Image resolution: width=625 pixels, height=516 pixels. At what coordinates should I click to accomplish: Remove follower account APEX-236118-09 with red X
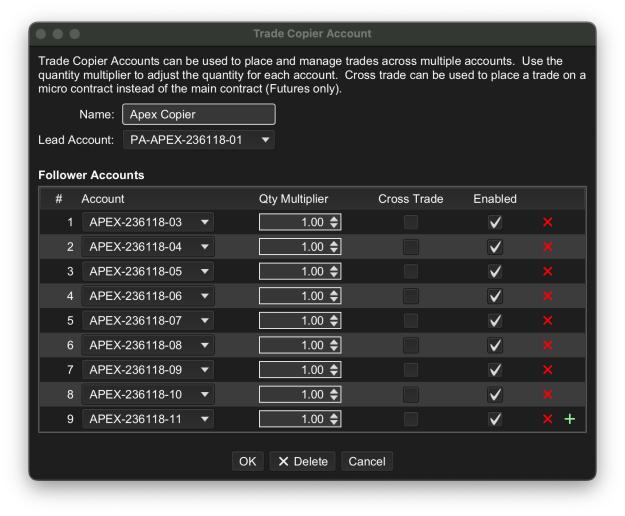coord(548,370)
